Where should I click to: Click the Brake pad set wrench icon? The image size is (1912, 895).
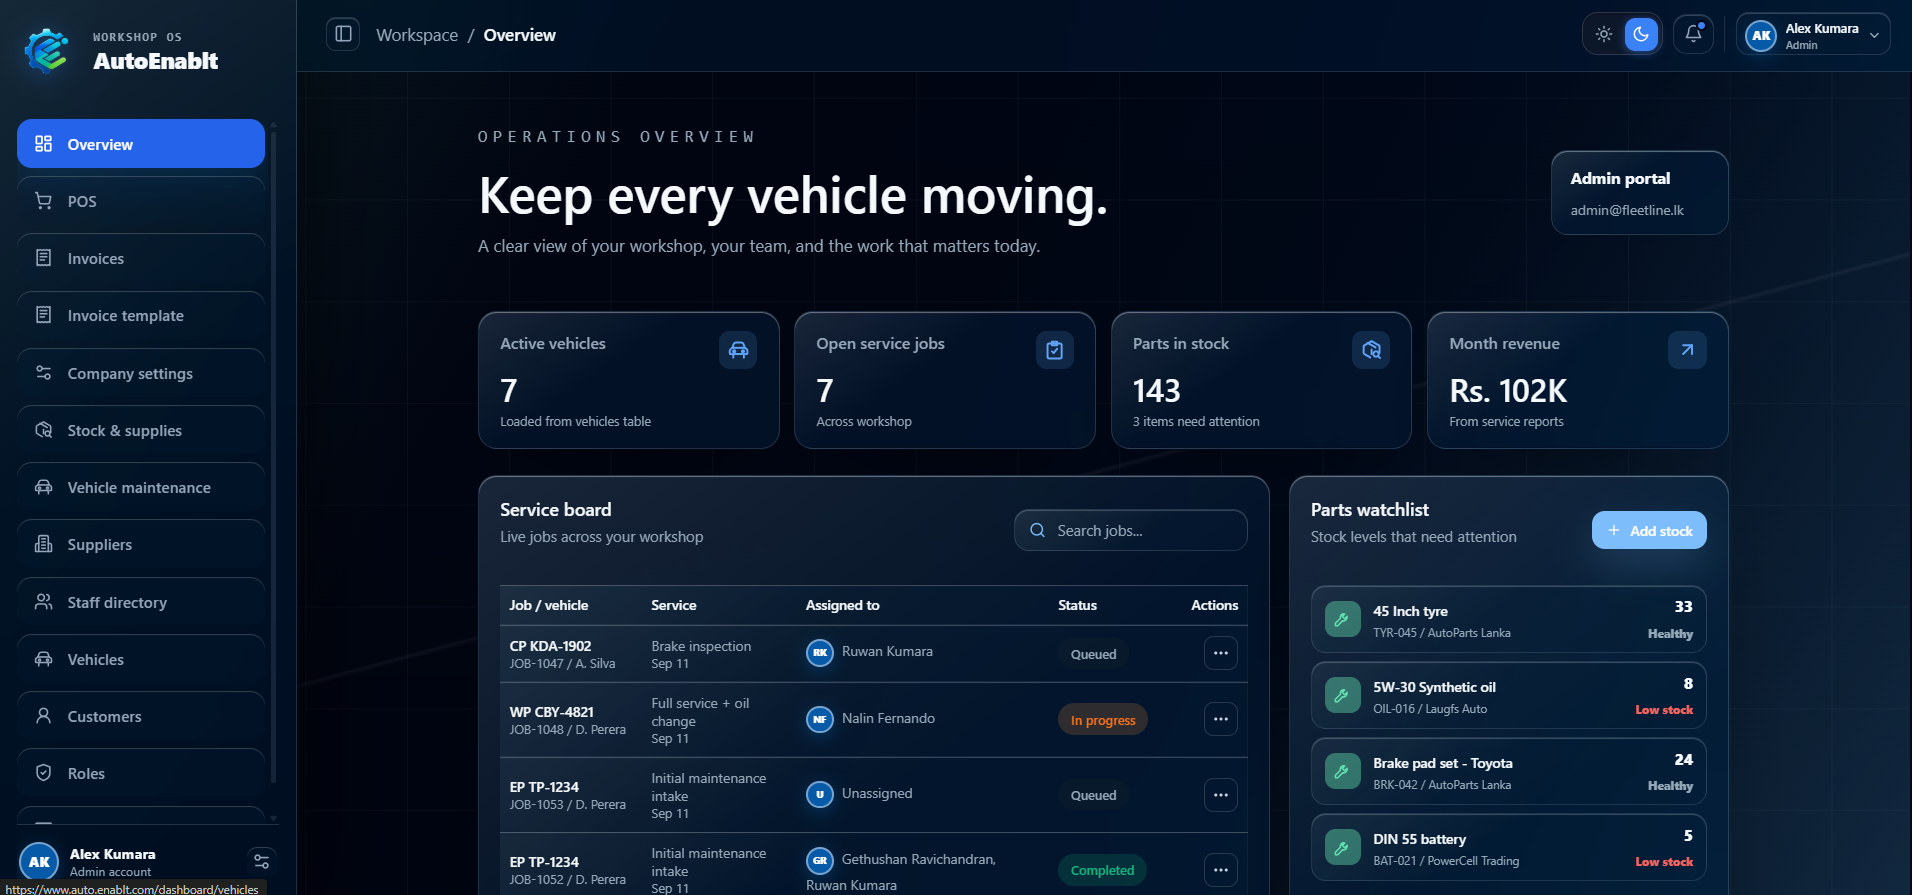1342,772
